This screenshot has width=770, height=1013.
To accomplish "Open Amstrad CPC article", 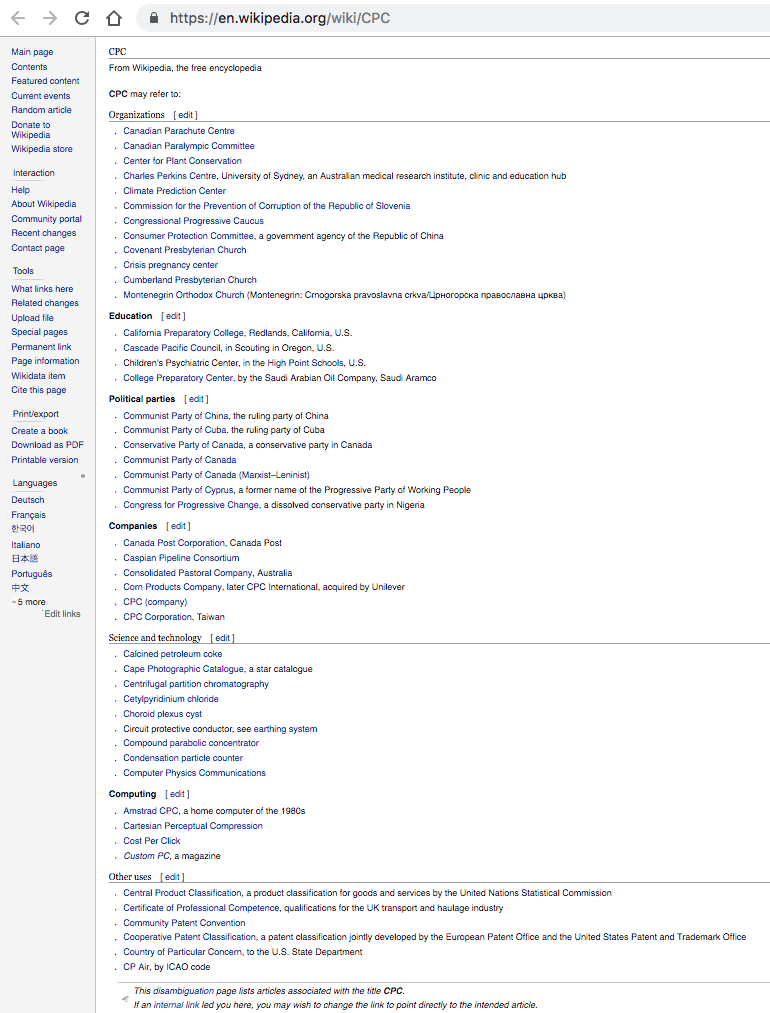I will point(151,811).
